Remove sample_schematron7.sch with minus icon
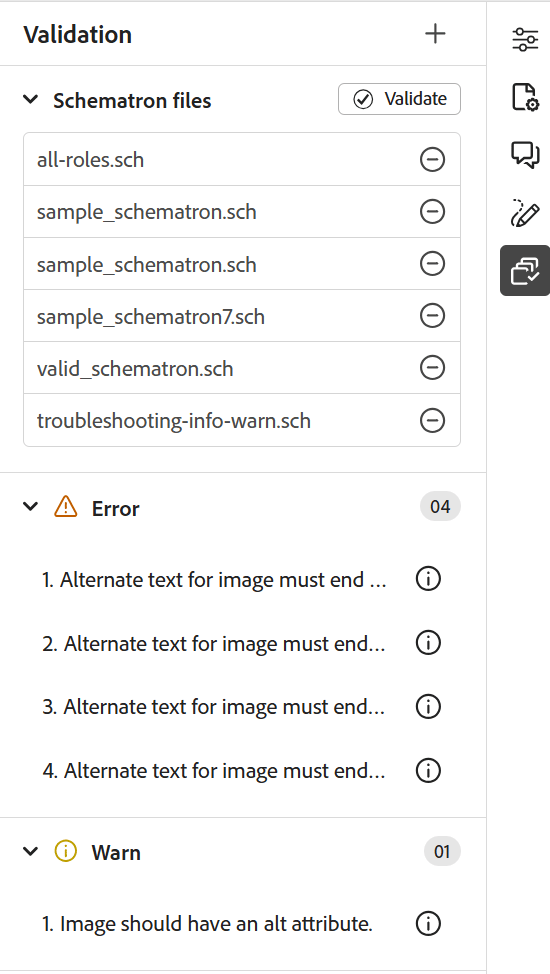Image resolution: width=550 pixels, height=974 pixels. (x=432, y=316)
